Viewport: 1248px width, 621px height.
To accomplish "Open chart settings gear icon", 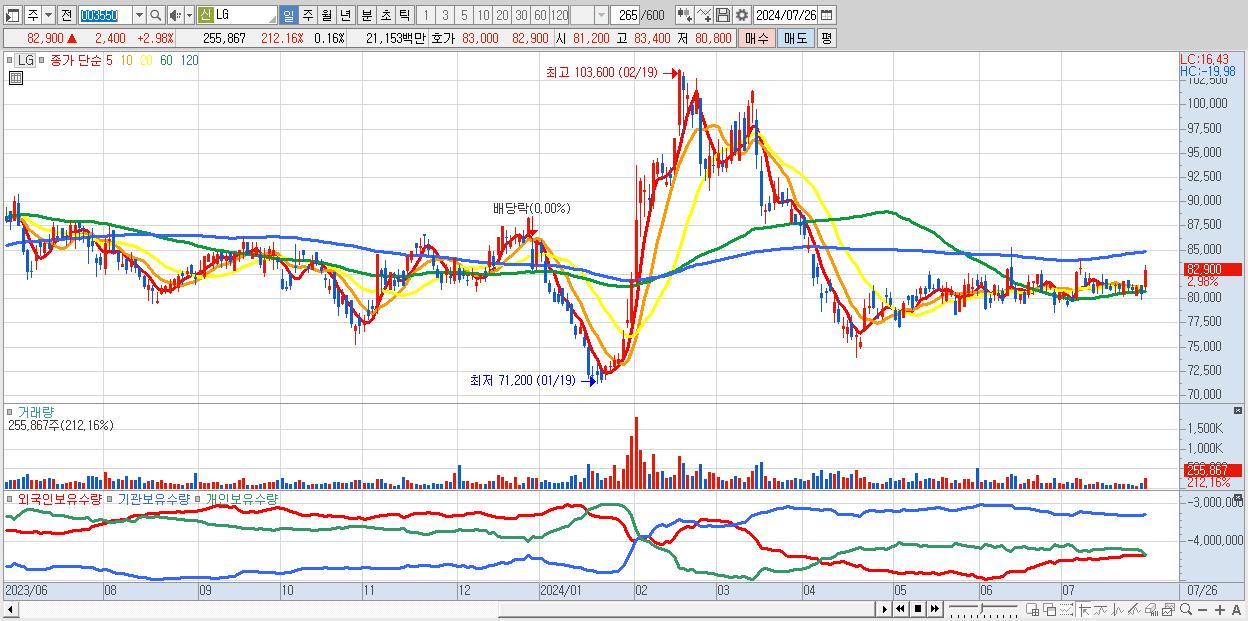I will pos(742,15).
